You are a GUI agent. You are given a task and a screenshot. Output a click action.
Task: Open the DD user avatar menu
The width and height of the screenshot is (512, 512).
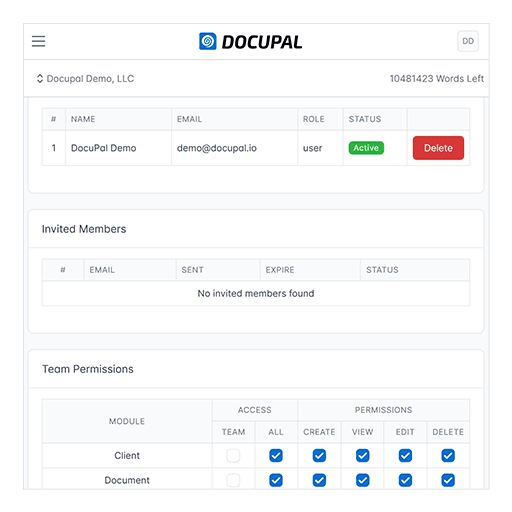(468, 41)
